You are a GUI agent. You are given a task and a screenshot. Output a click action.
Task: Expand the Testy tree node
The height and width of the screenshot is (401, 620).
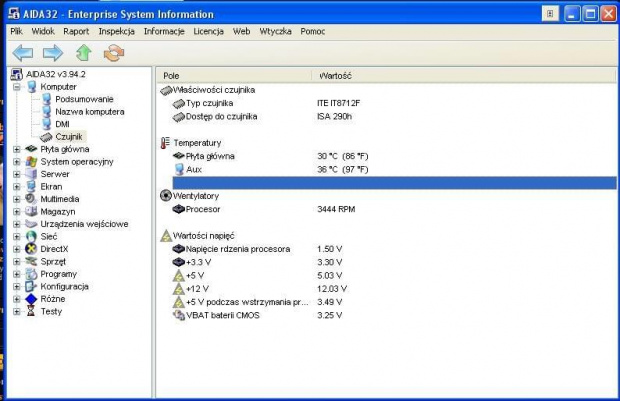(x=17, y=311)
